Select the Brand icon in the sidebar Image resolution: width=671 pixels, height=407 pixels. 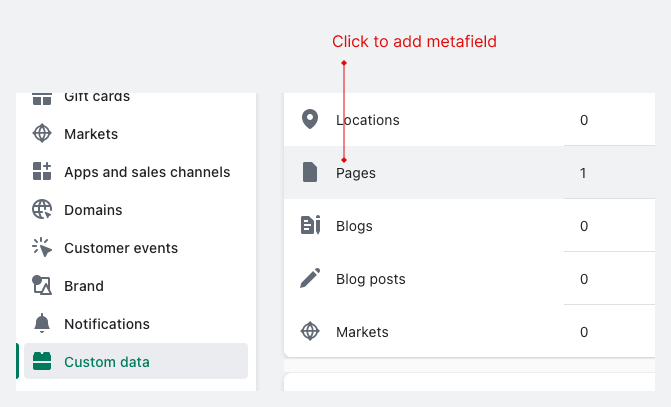pos(42,286)
